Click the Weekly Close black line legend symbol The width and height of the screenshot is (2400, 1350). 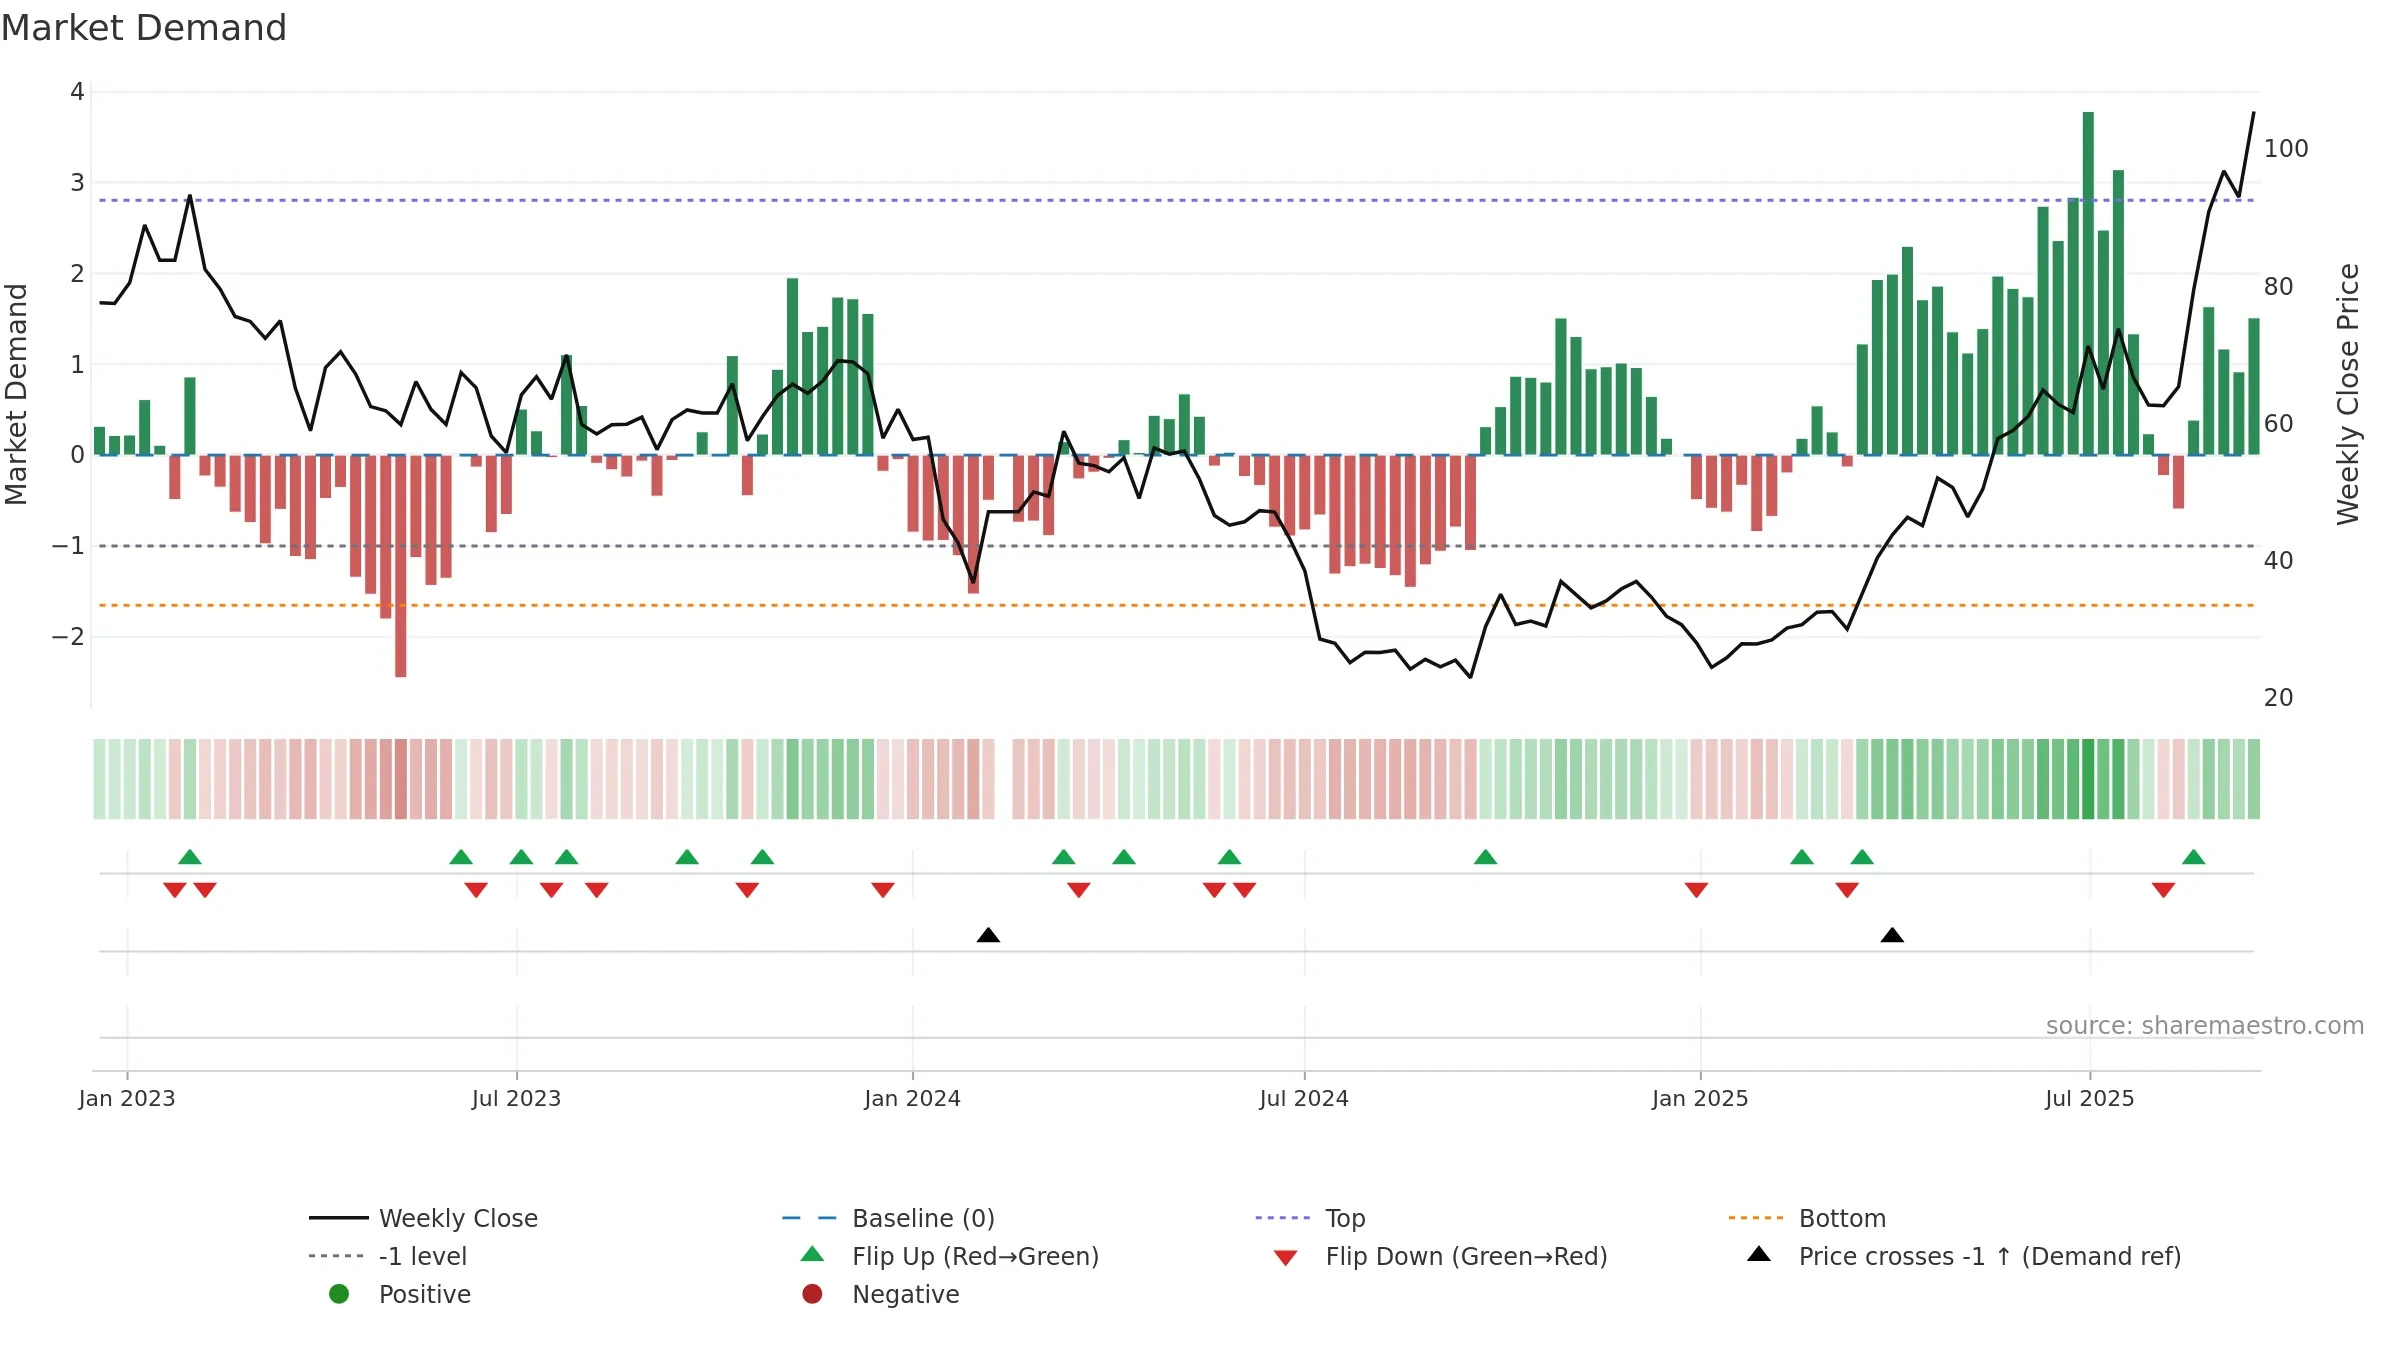[x=339, y=1218]
